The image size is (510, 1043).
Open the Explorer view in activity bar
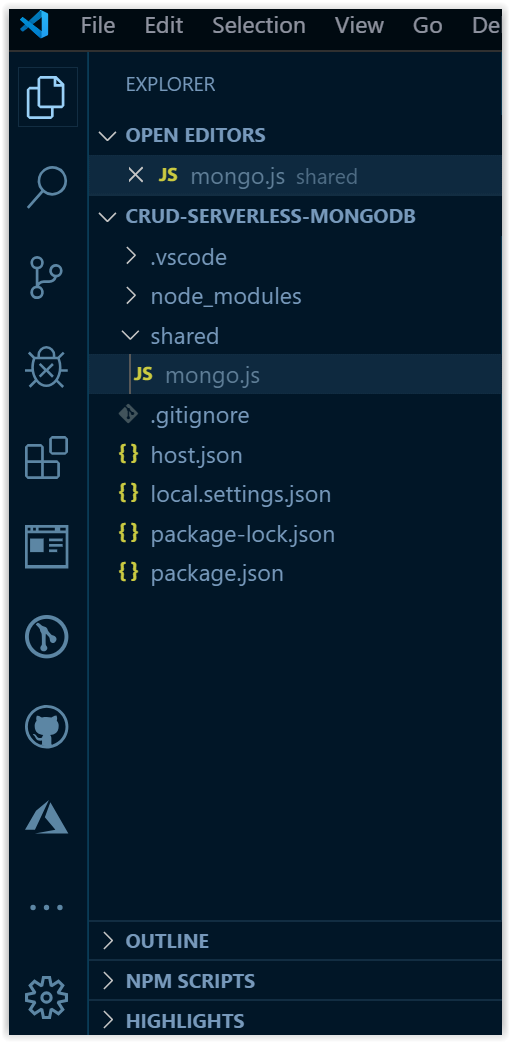(47, 97)
